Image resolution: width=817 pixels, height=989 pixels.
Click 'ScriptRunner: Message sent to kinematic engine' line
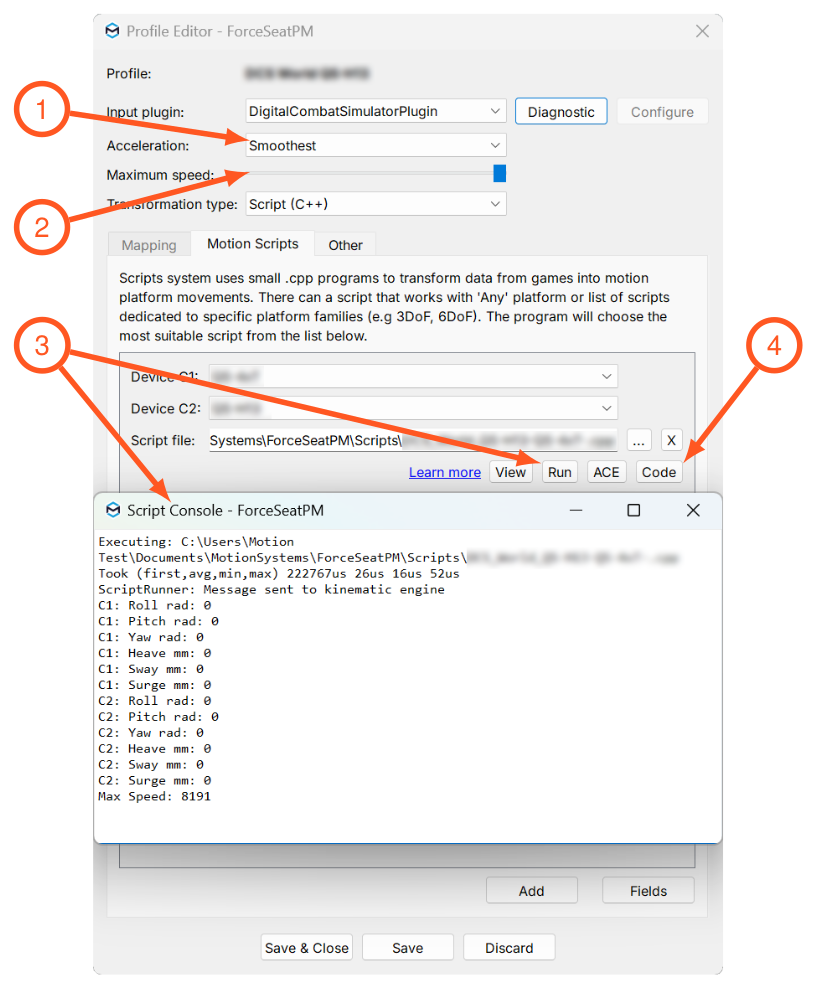pos(271,590)
